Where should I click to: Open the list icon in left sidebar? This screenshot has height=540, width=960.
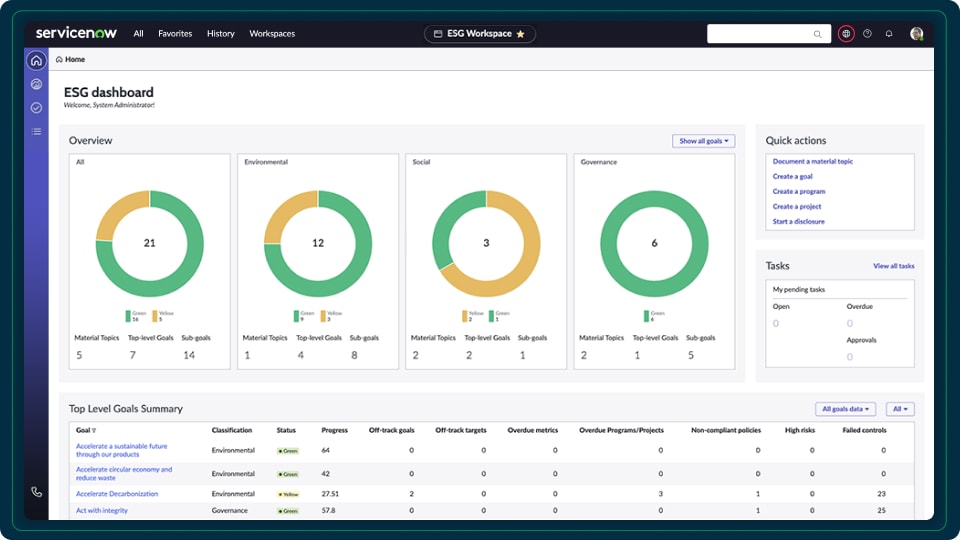coord(36,131)
